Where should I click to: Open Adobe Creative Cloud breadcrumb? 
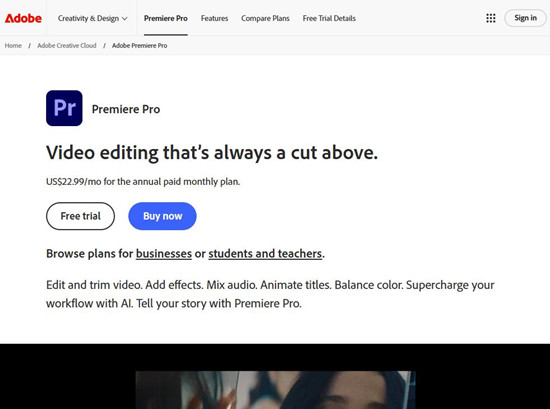point(67,46)
